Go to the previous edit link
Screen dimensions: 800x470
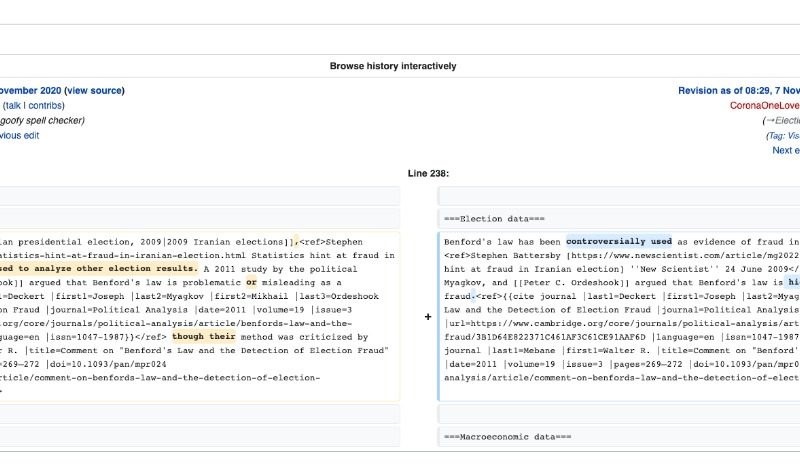(20, 135)
